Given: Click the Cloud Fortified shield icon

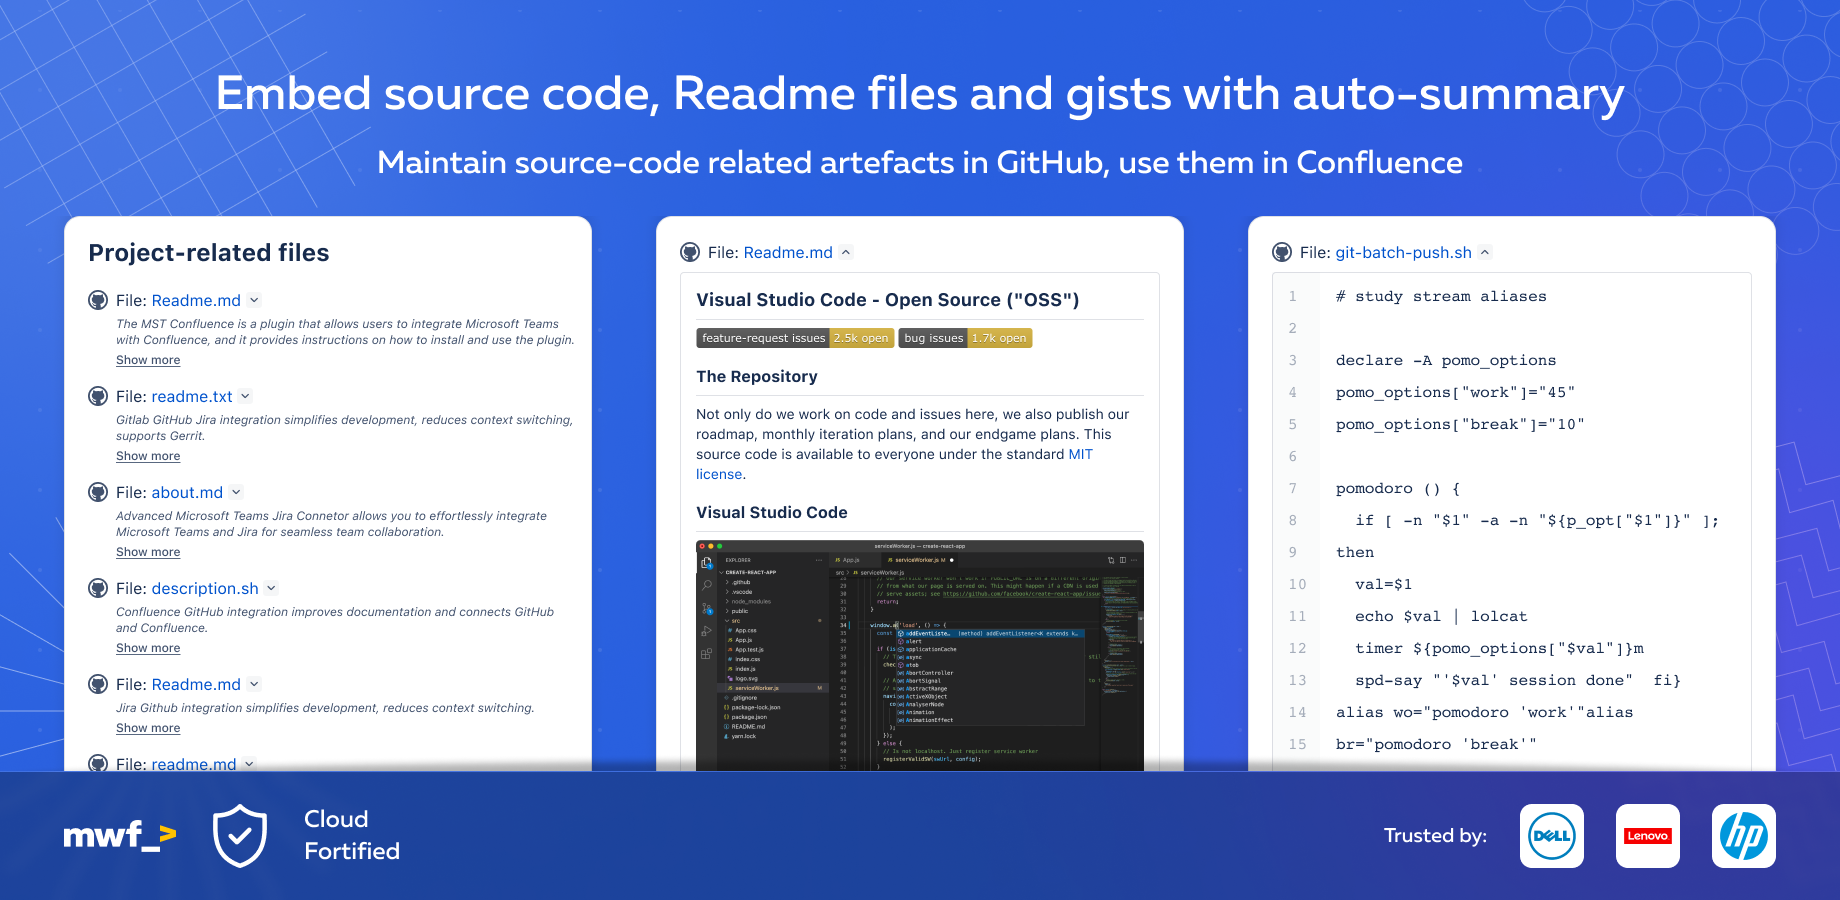Looking at the screenshot, I should (240, 835).
